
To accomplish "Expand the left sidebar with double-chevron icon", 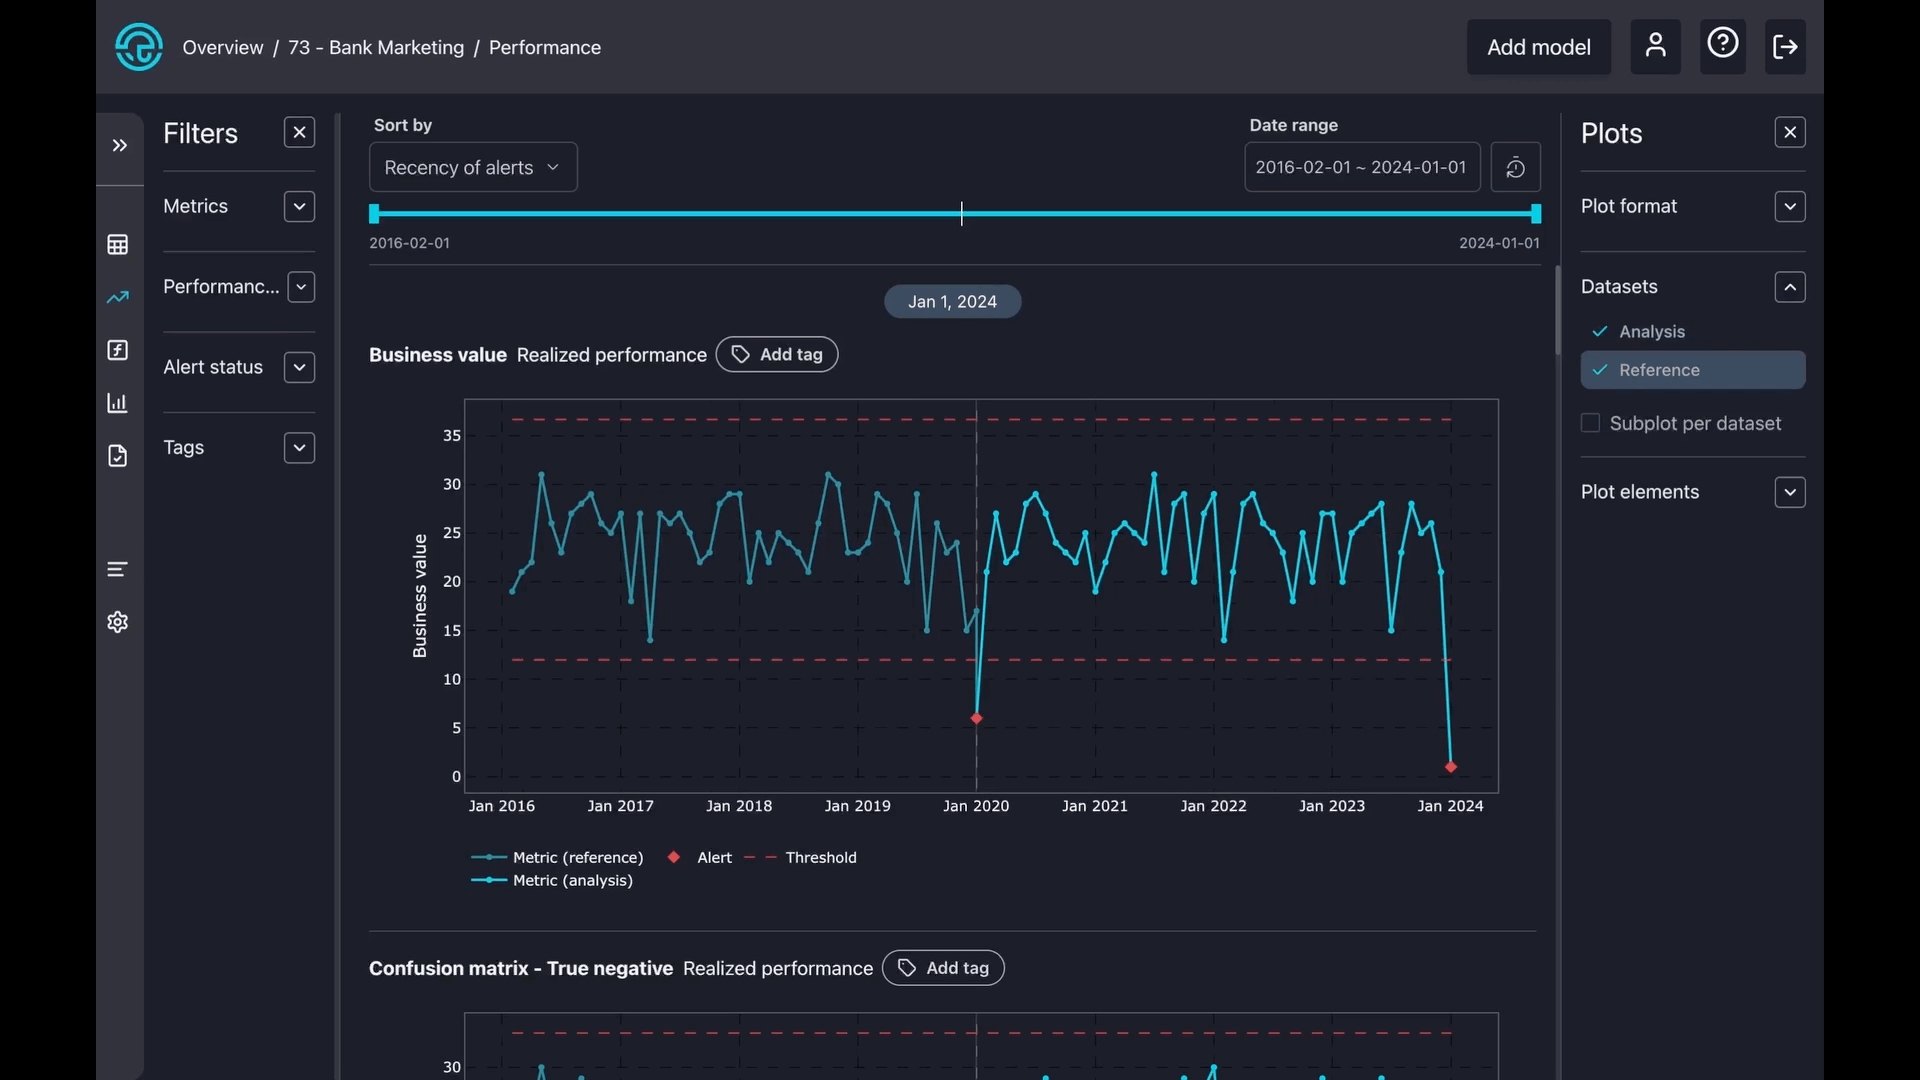I will [119, 146].
